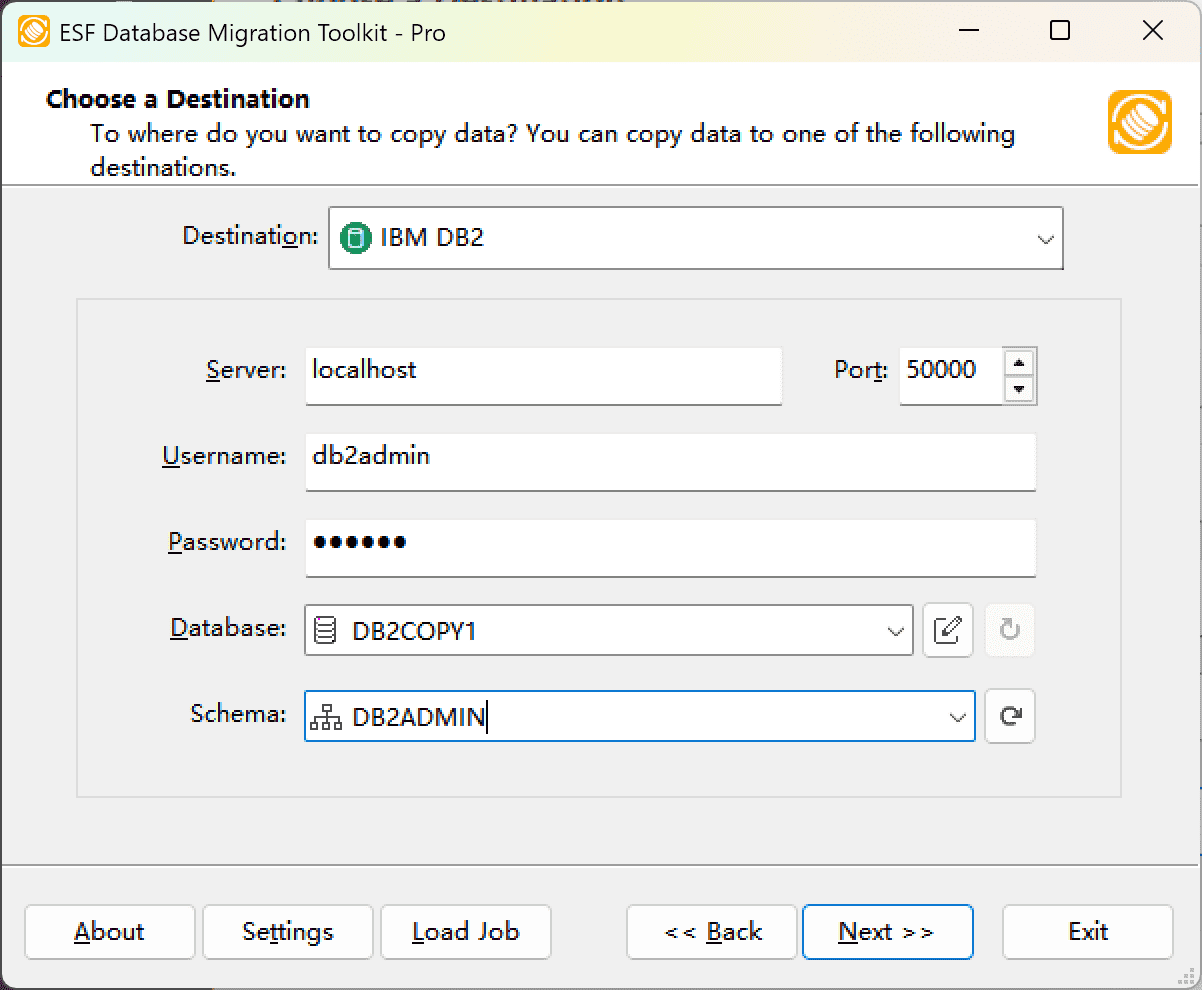Viewport: 1202px width, 990px height.
Task: Open the Destination dropdown list
Action: click(x=1045, y=238)
